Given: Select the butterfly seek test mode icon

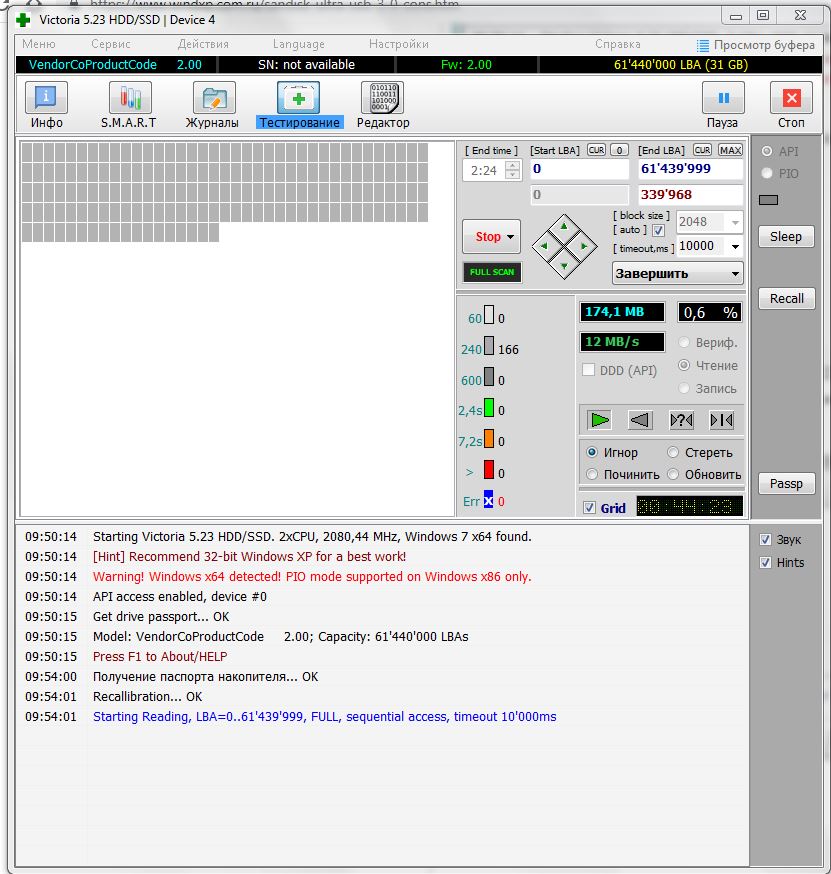Looking at the screenshot, I should [722, 420].
